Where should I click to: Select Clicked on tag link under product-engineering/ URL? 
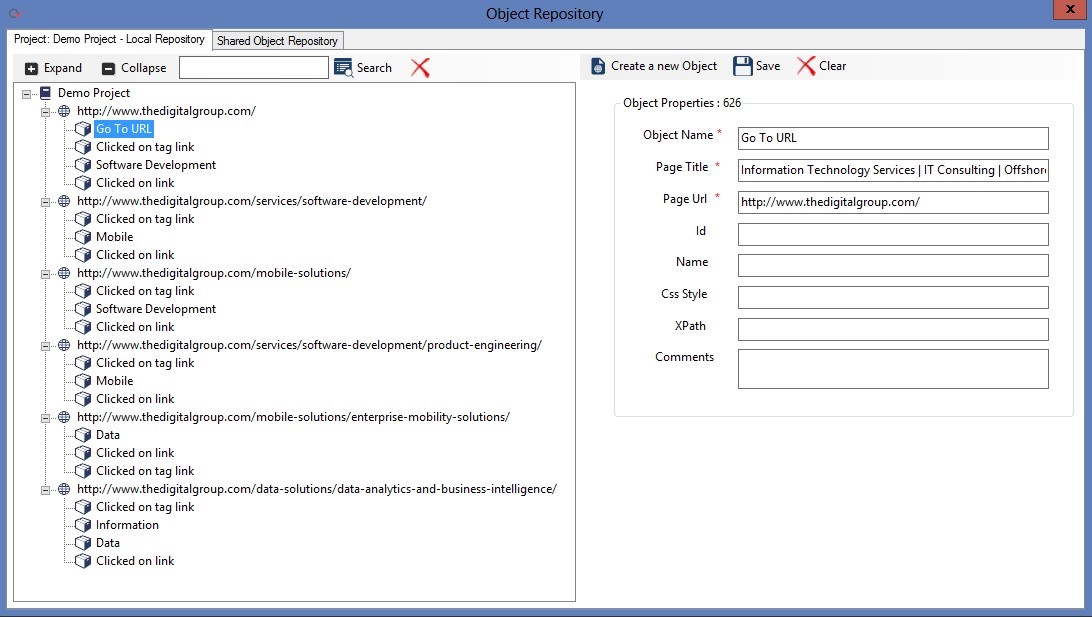pos(145,363)
